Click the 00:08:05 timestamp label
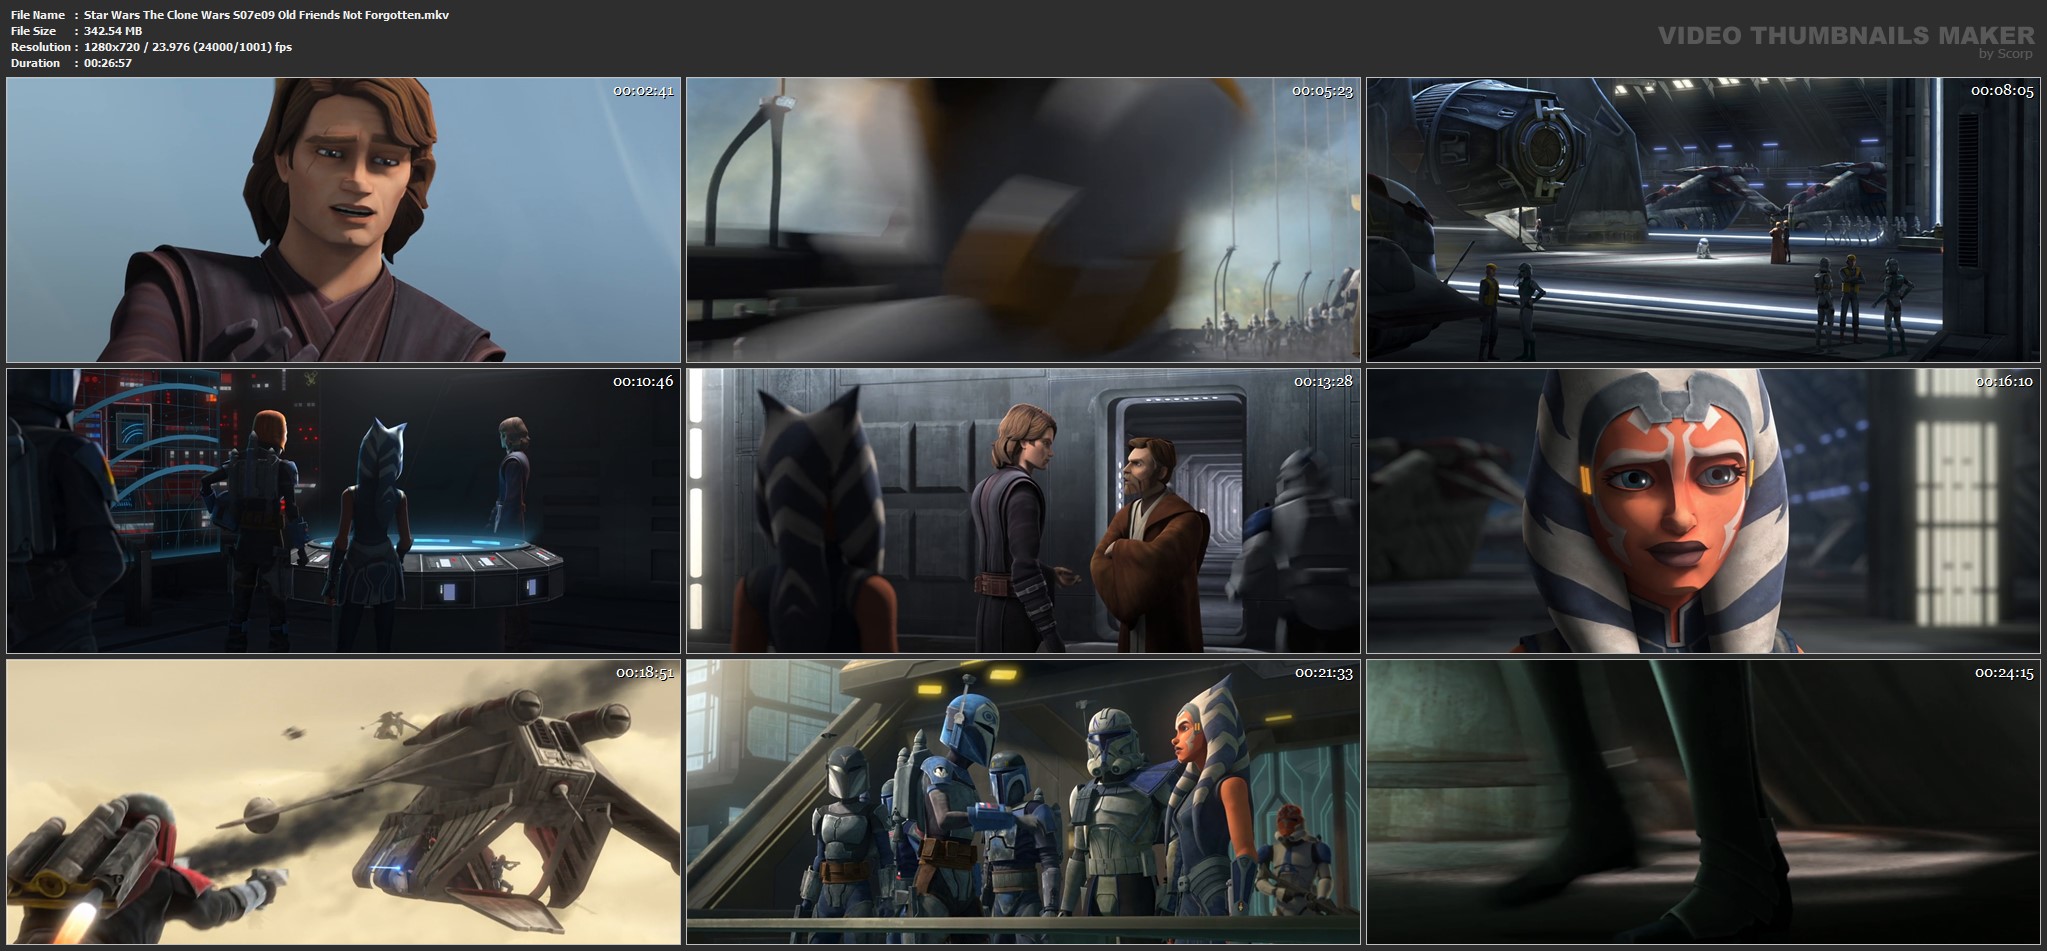2047x951 pixels. pos(2003,91)
